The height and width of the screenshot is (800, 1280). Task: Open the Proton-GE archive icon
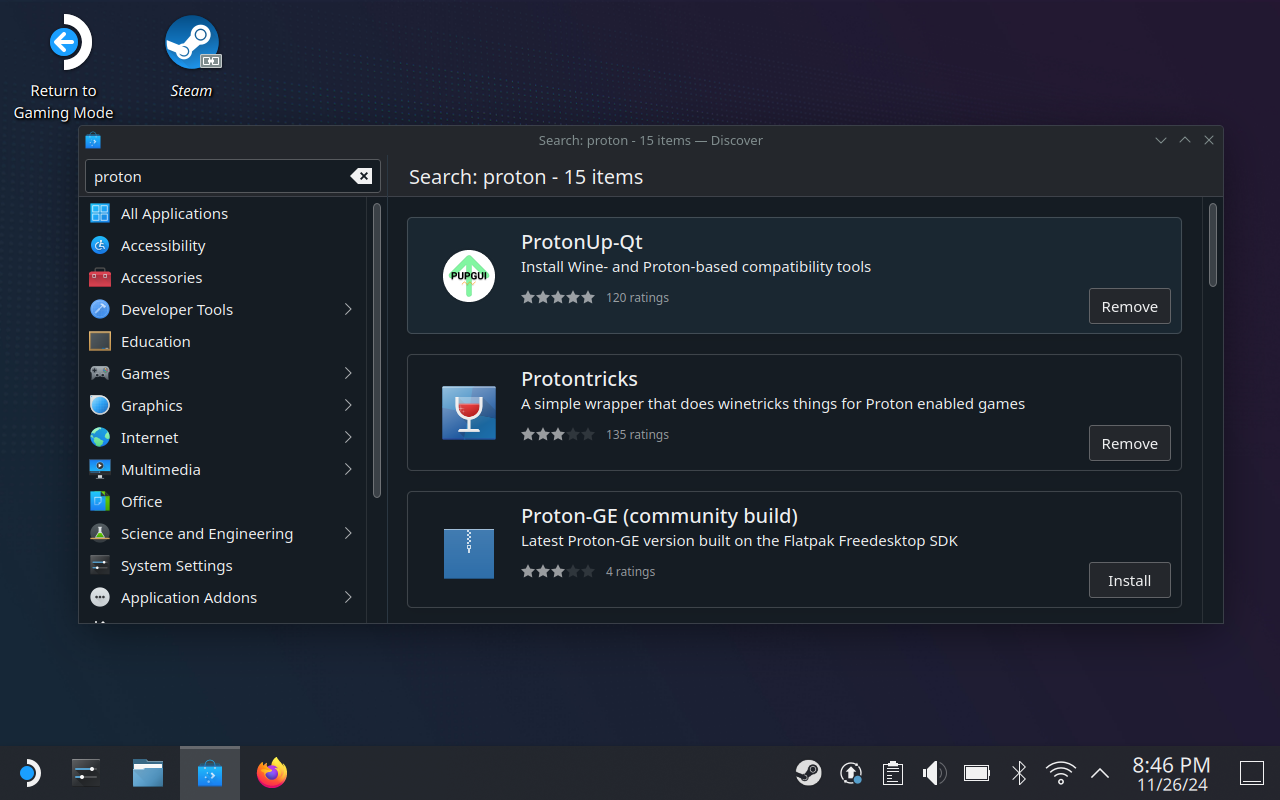point(469,553)
